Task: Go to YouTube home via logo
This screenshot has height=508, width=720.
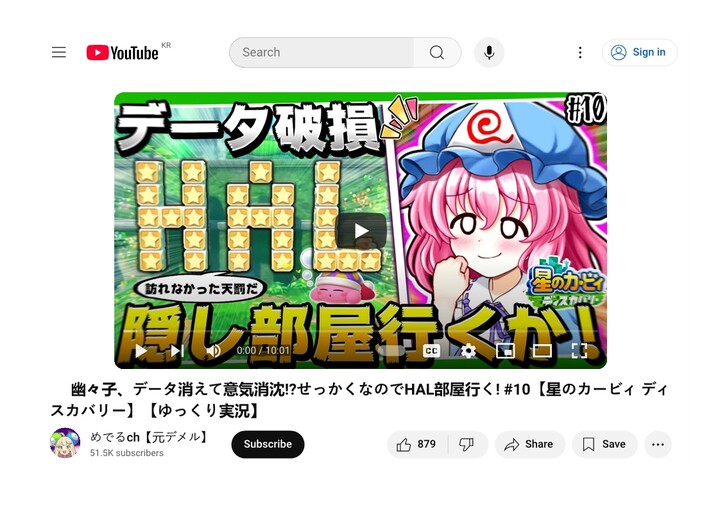Action: (123, 52)
